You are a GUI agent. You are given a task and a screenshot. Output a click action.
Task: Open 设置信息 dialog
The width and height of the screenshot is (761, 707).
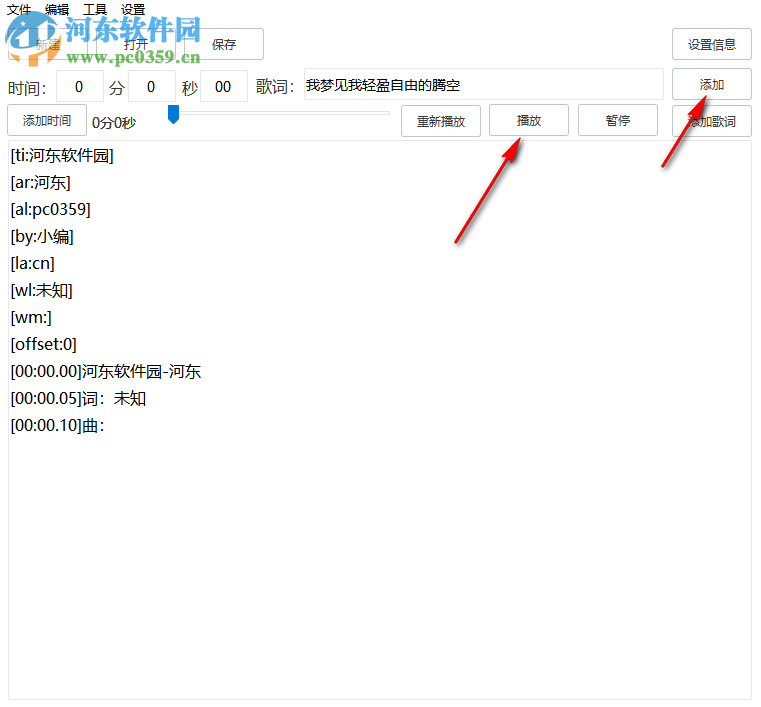point(711,44)
